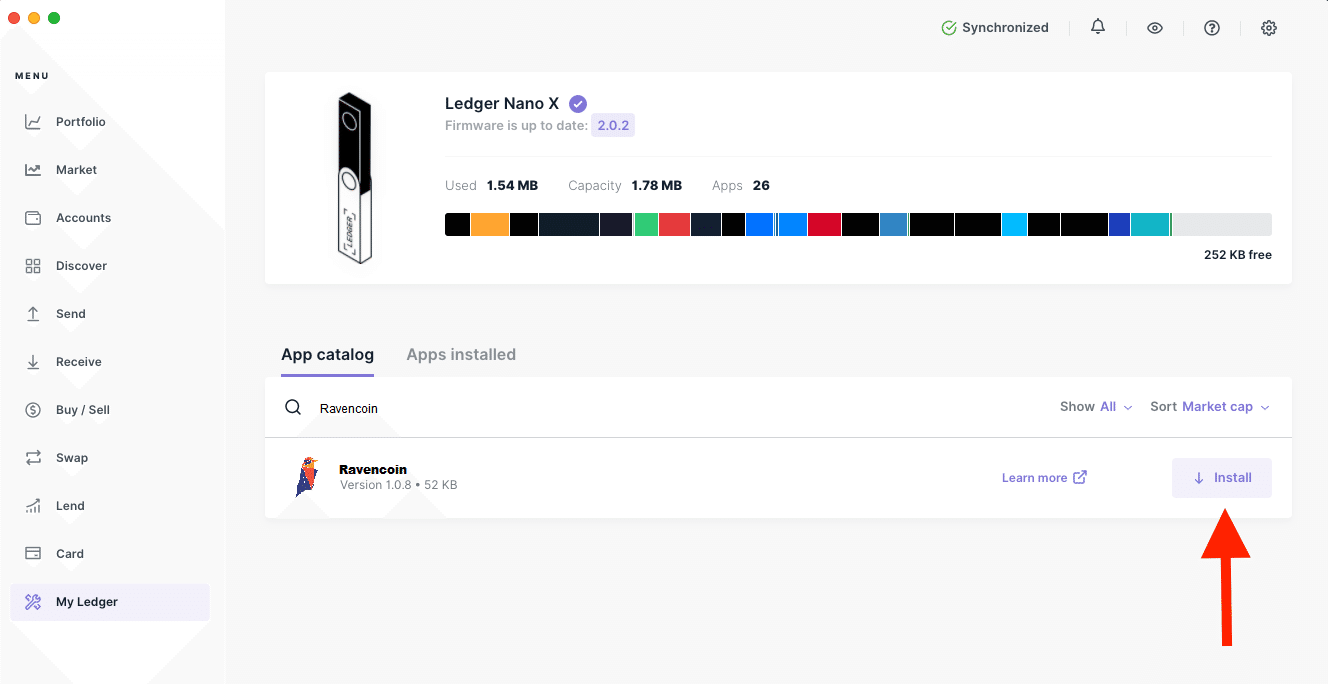Click the Buy / Sell dollar icon
This screenshot has height=684, width=1328.
click(33, 410)
